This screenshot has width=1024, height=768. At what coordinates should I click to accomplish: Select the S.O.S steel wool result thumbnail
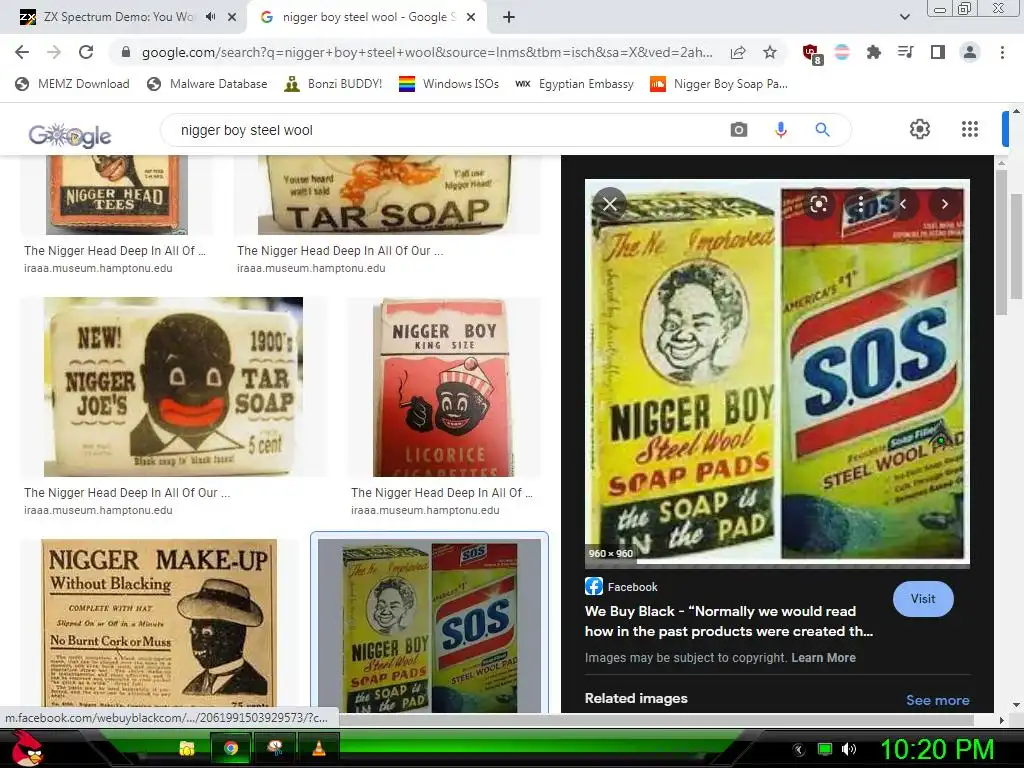pyautogui.click(x=429, y=625)
